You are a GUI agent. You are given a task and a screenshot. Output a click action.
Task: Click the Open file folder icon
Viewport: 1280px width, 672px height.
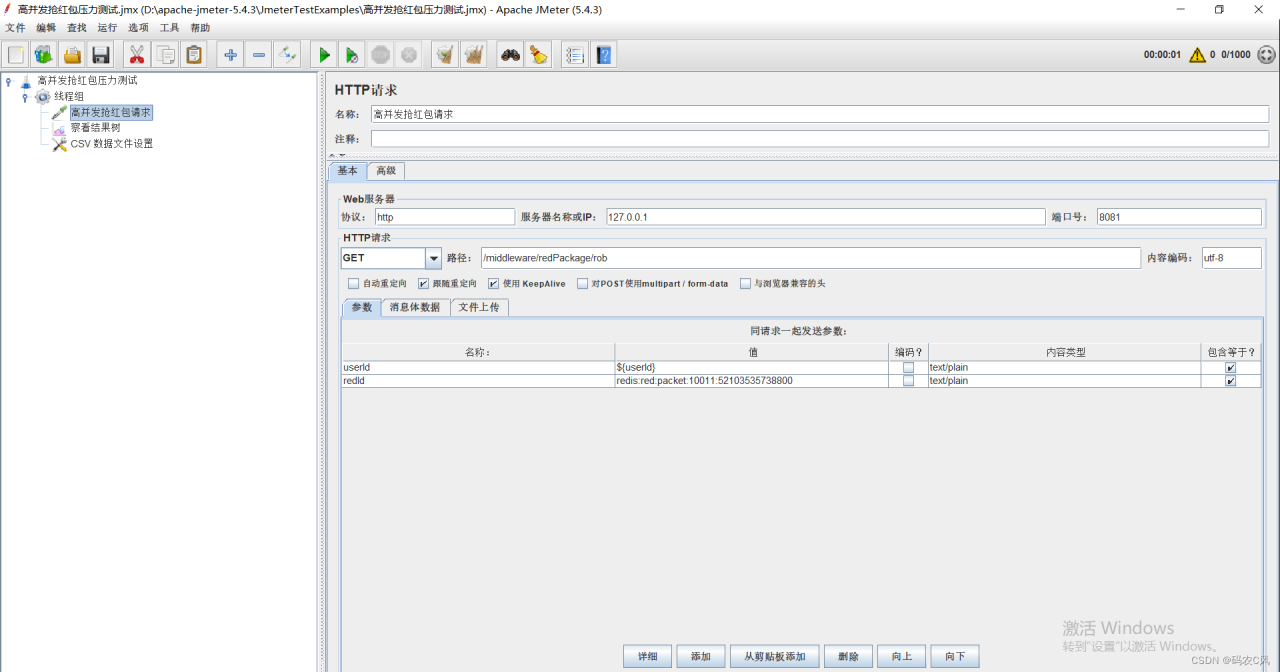(72, 55)
